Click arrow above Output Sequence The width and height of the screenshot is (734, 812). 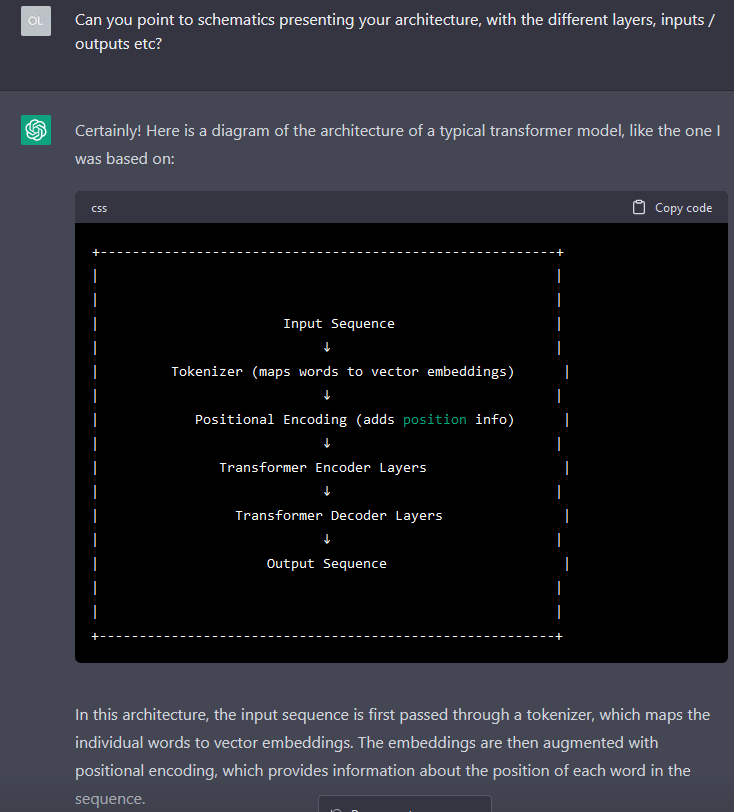click(x=327, y=539)
